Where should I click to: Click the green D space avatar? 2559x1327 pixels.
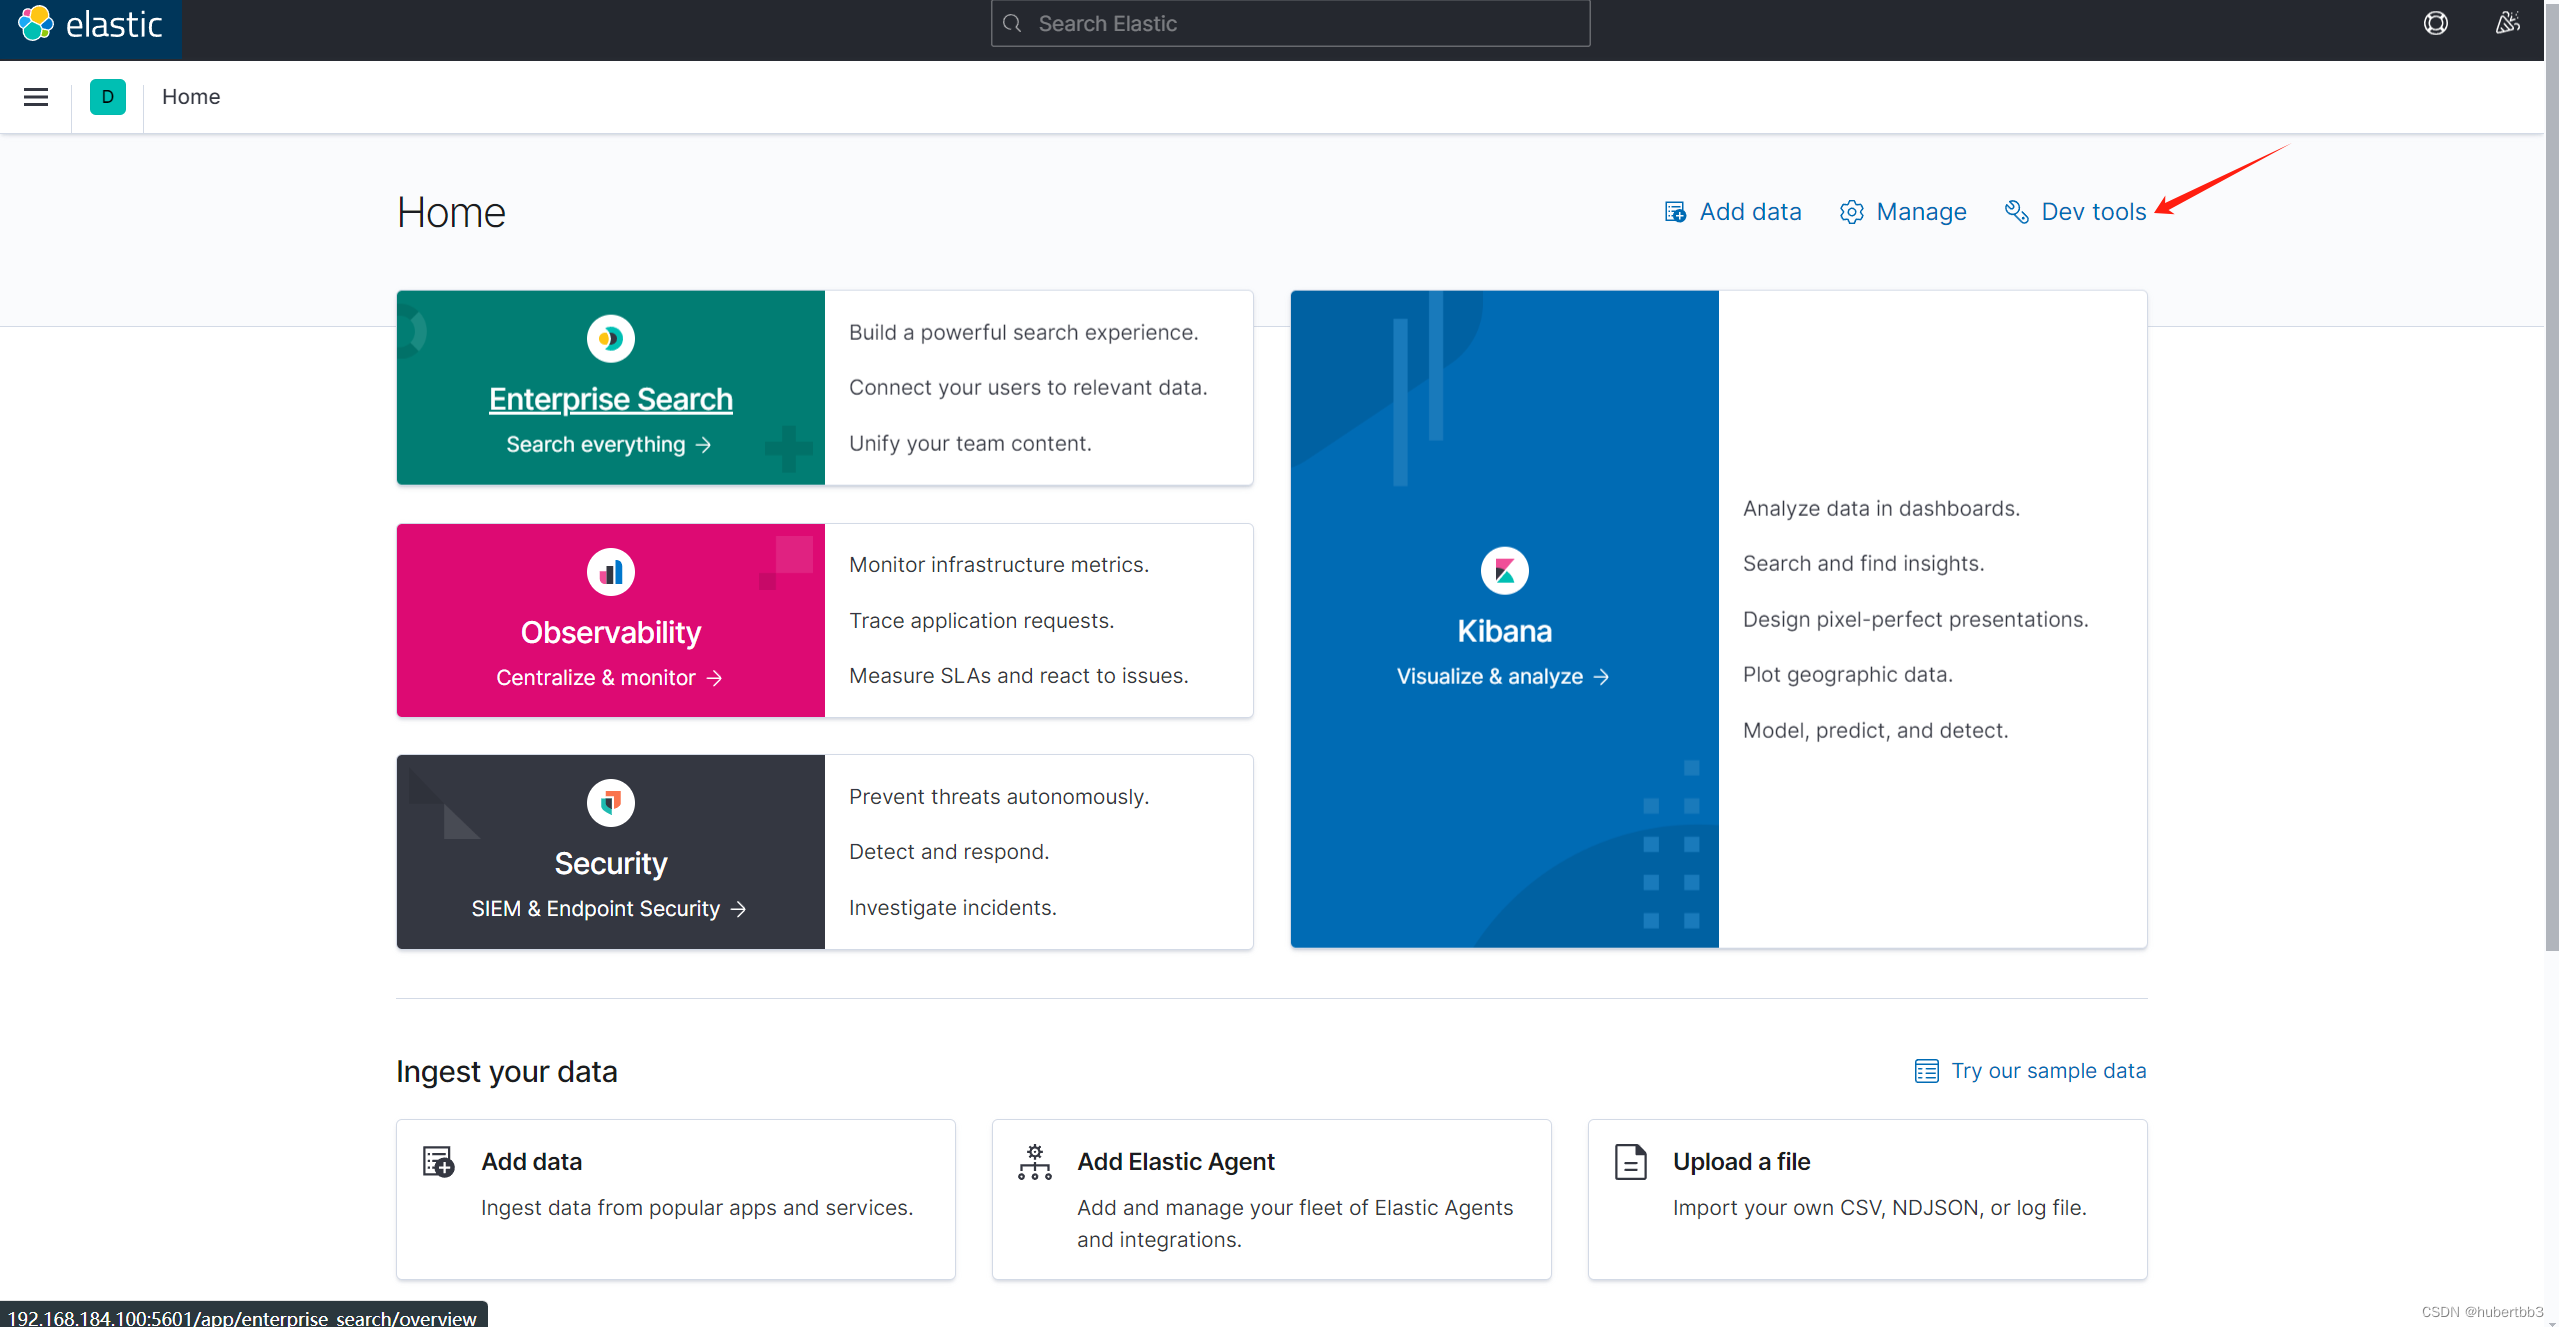(108, 97)
